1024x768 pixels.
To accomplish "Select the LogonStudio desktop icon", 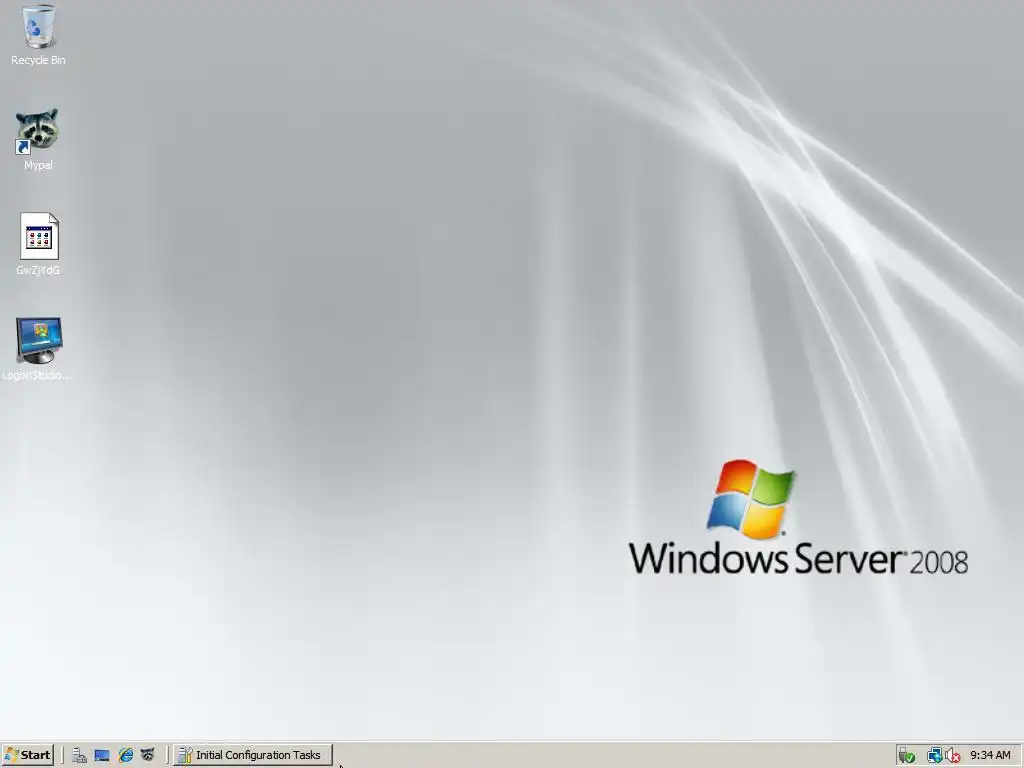I will (x=38, y=349).
